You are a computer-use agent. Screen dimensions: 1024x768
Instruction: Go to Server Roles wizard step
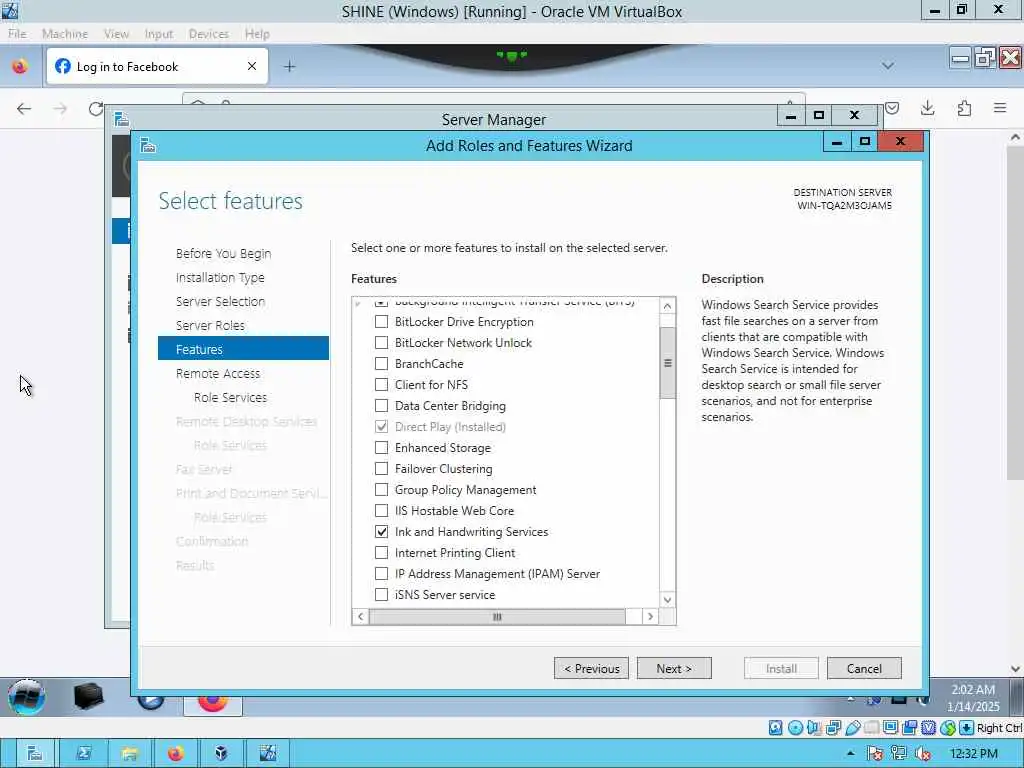tap(210, 325)
